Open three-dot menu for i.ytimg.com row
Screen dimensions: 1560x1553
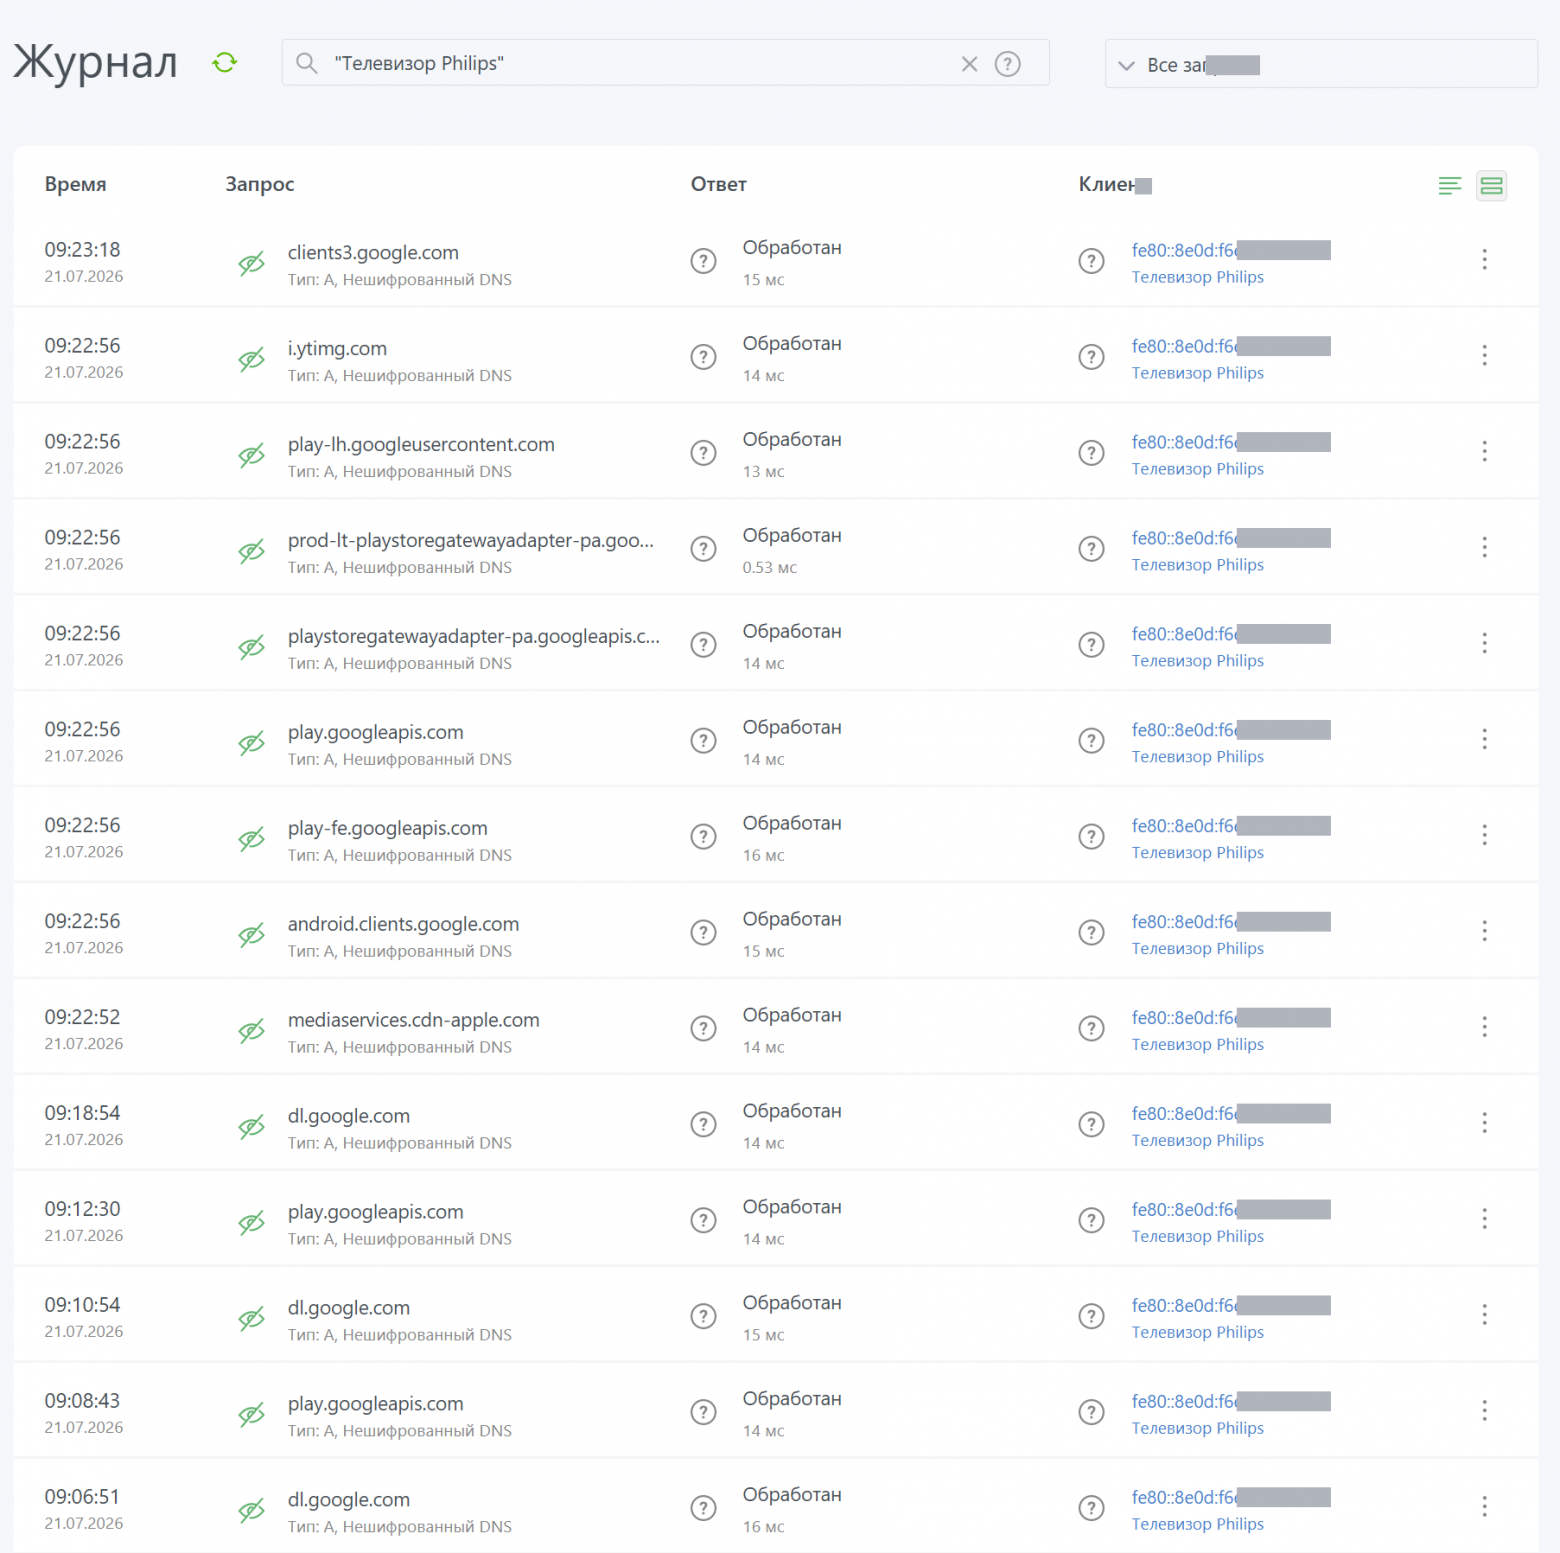coord(1484,356)
